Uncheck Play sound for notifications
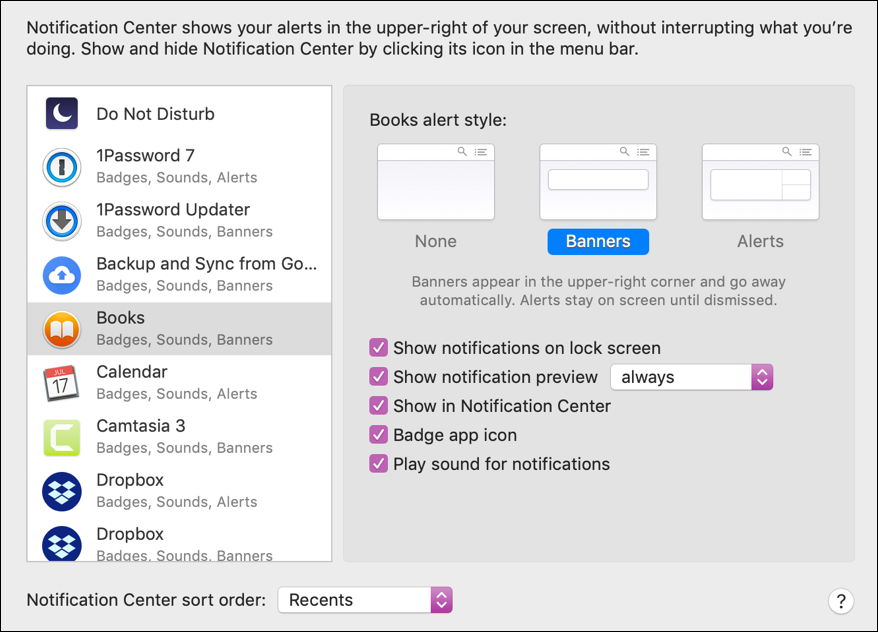 point(378,463)
